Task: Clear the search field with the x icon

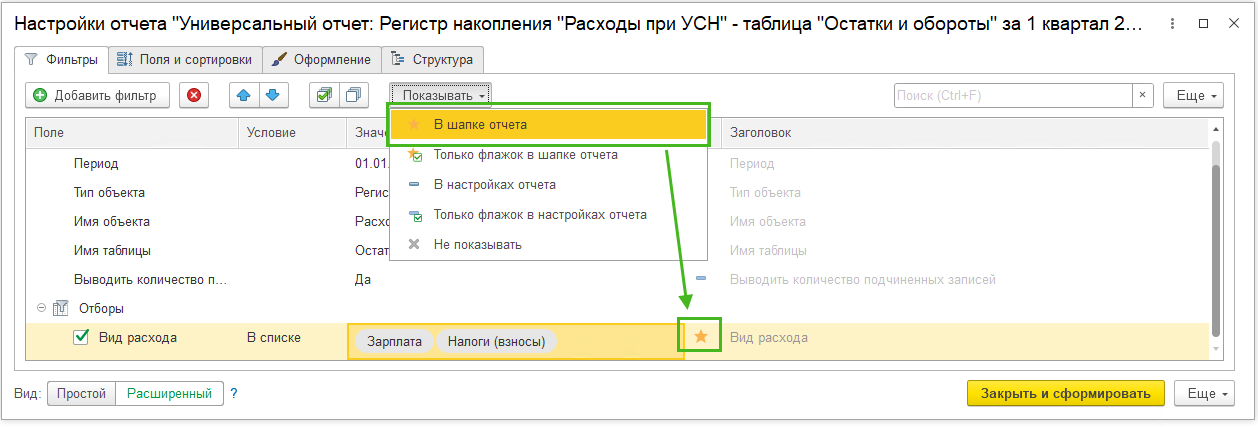Action: pos(1143,95)
